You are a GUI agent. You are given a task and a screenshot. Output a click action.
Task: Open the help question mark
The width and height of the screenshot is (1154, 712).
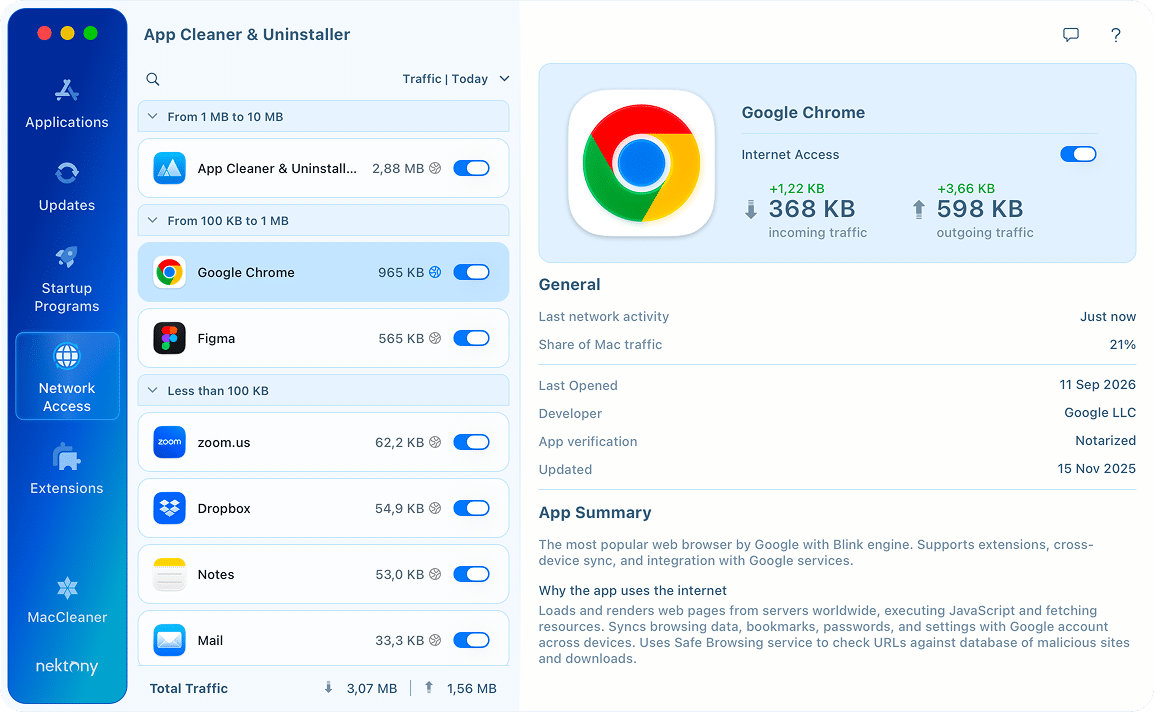coord(1116,35)
